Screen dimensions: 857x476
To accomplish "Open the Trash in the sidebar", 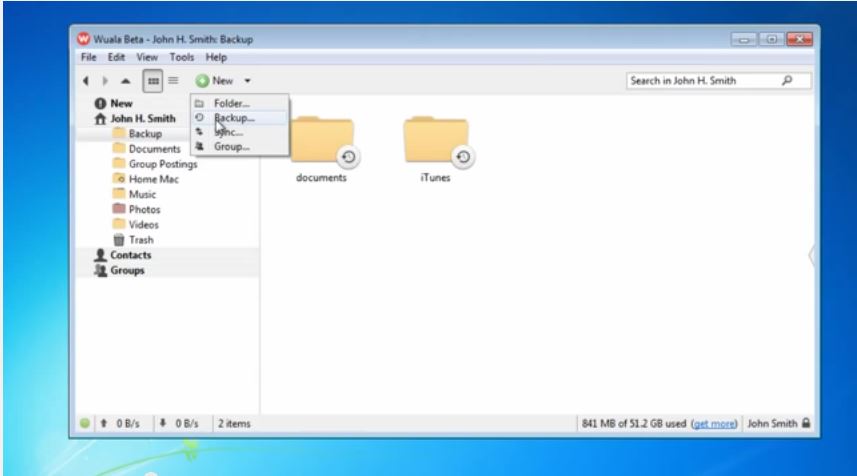I will point(140,240).
